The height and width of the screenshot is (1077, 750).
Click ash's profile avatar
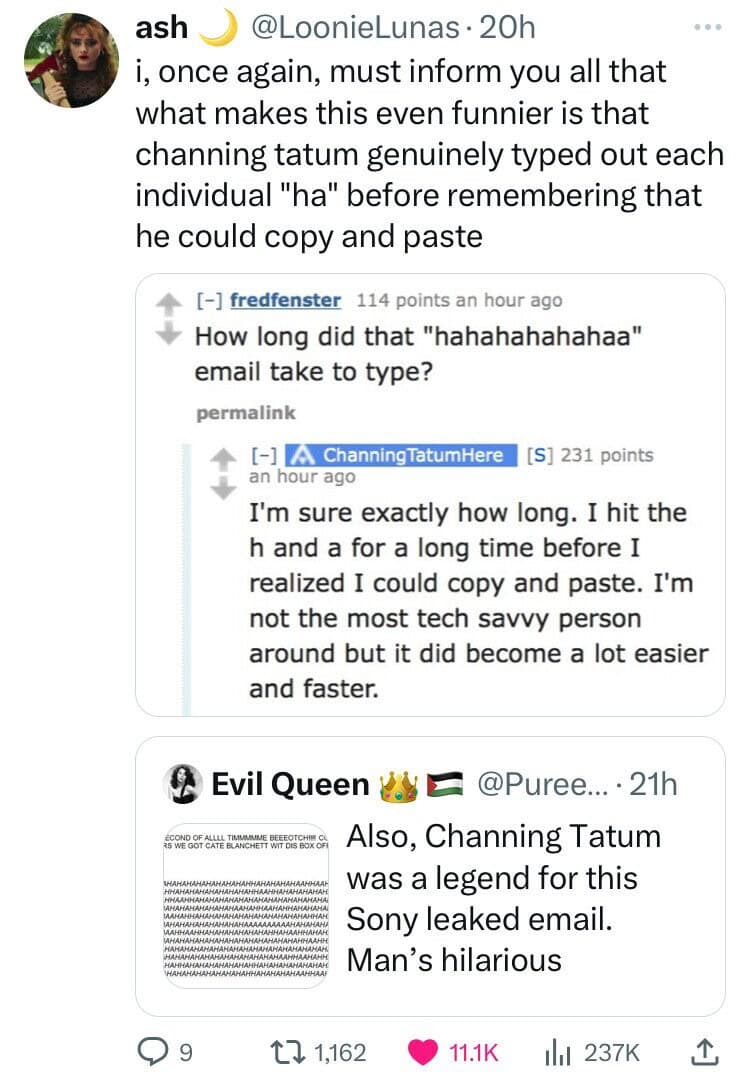pyautogui.click(x=70, y=60)
